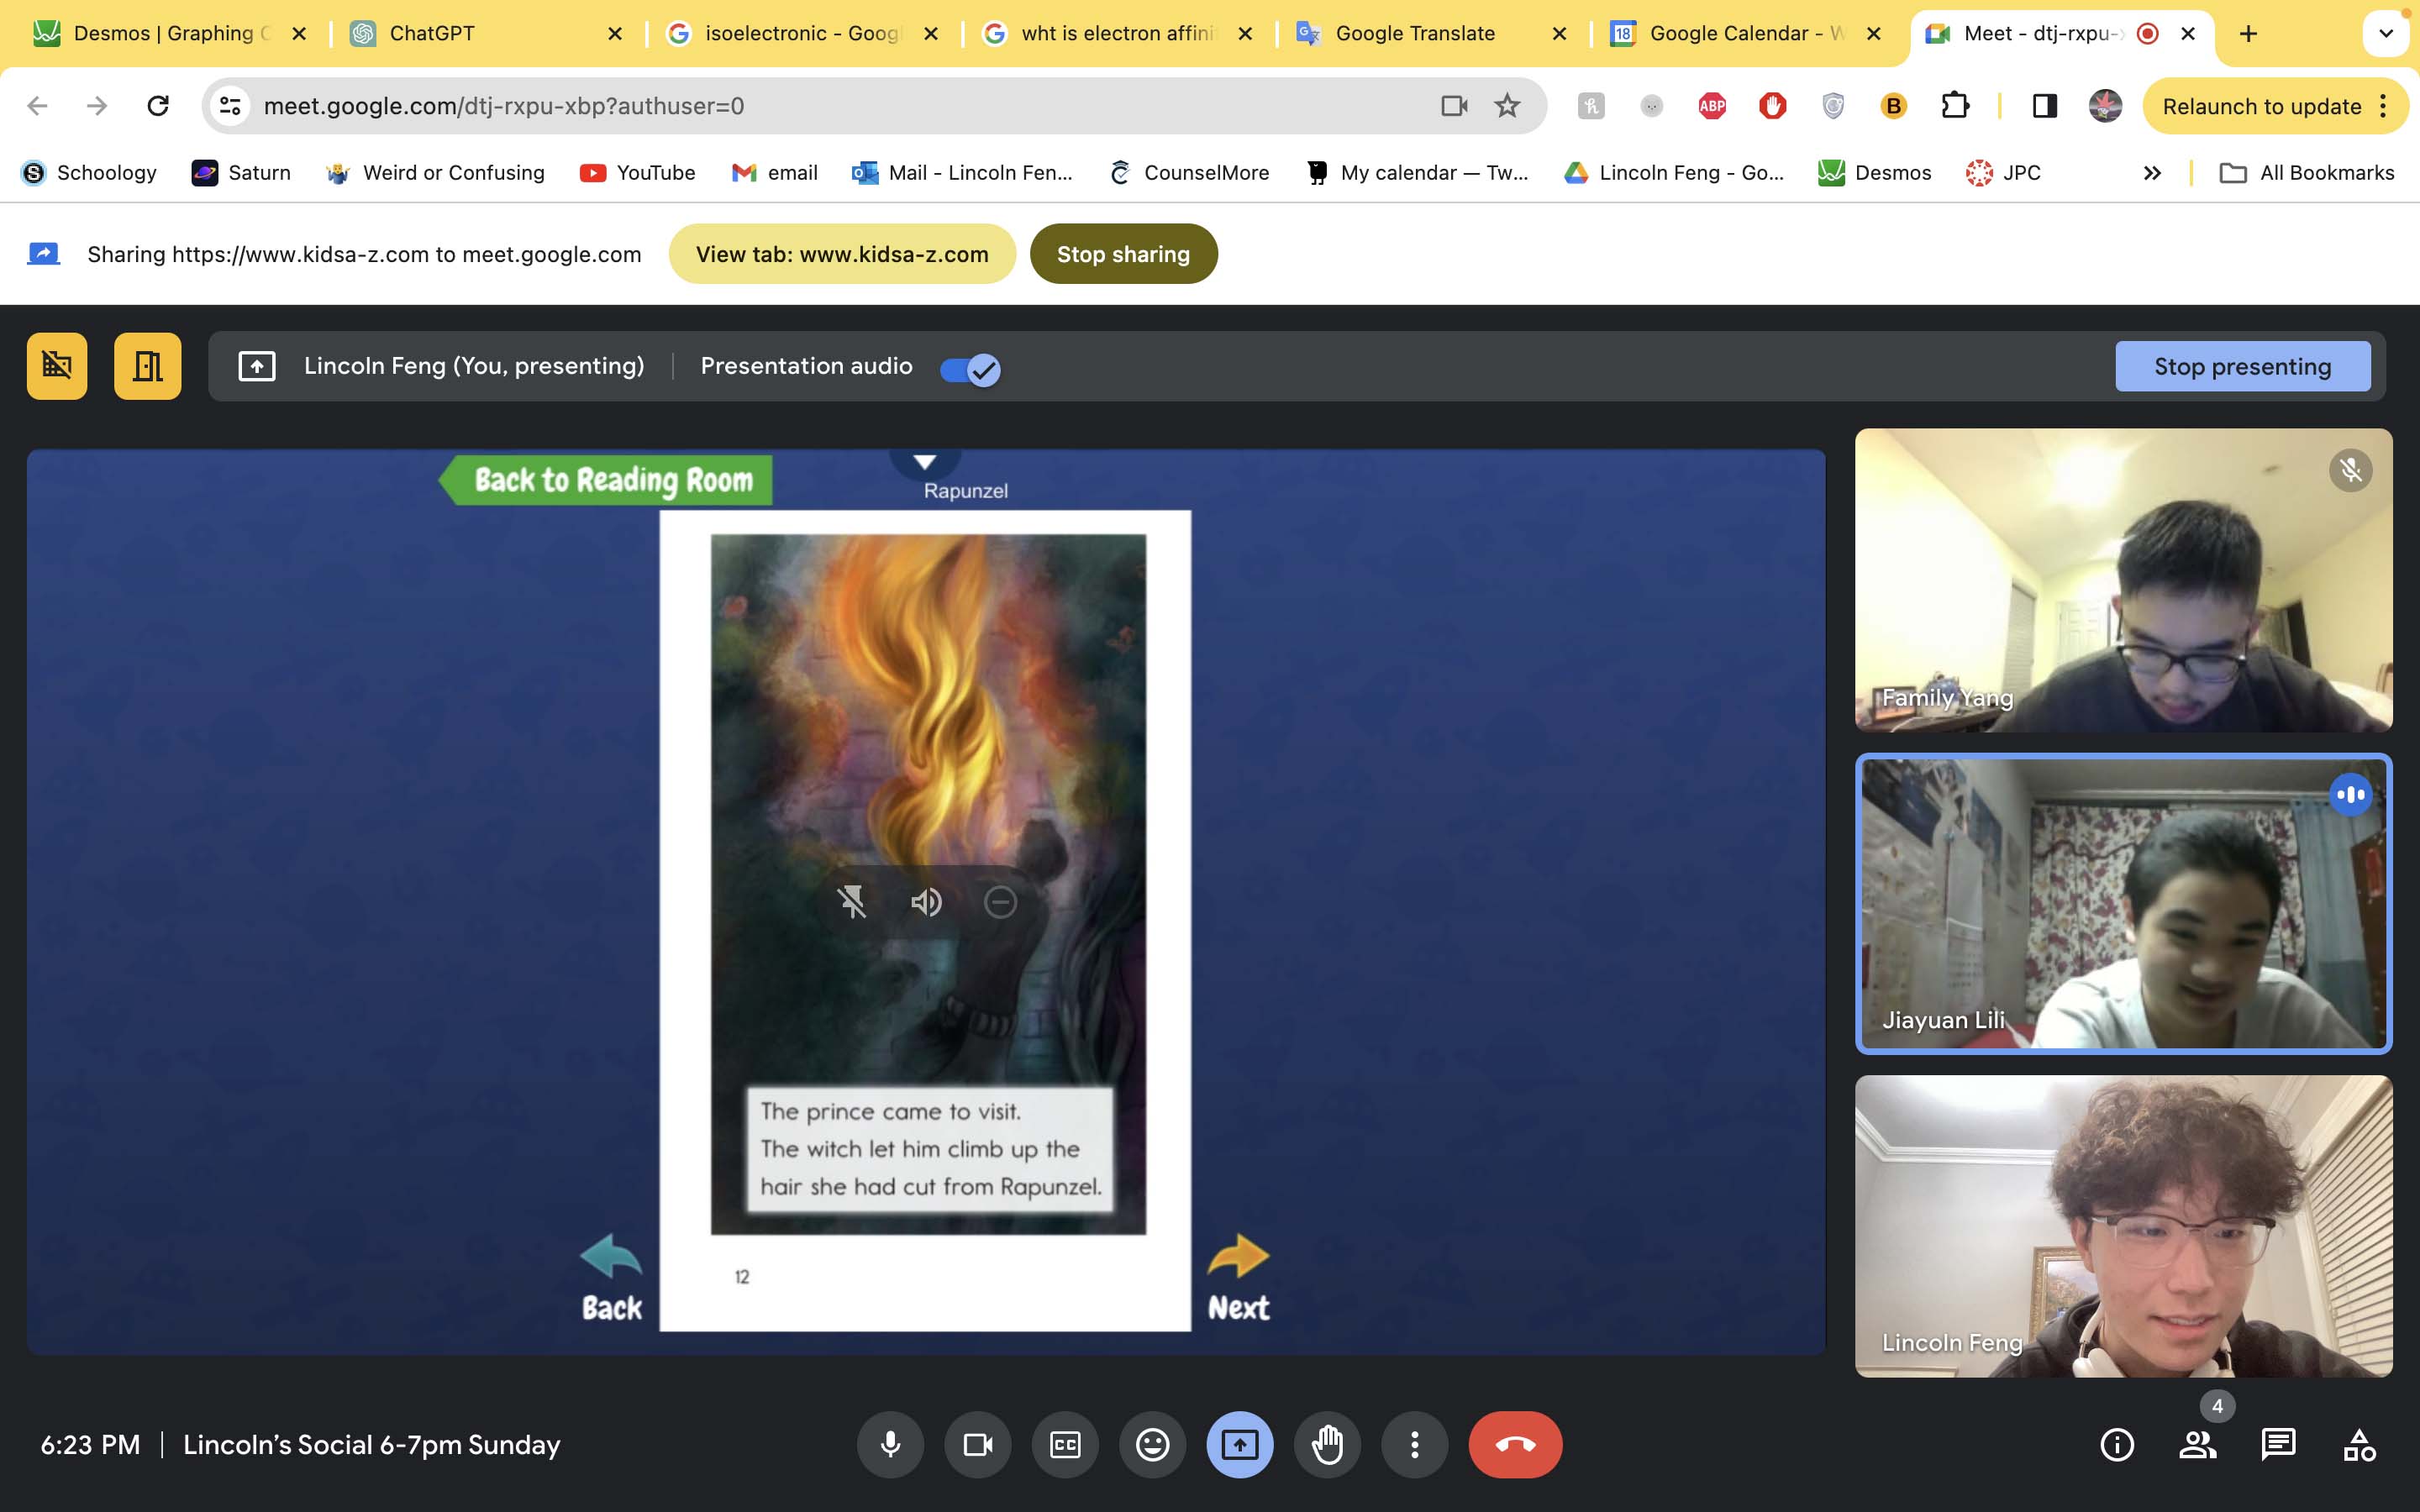Click the browser back arrow
The width and height of the screenshot is (2420, 1512).
(37, 105)
